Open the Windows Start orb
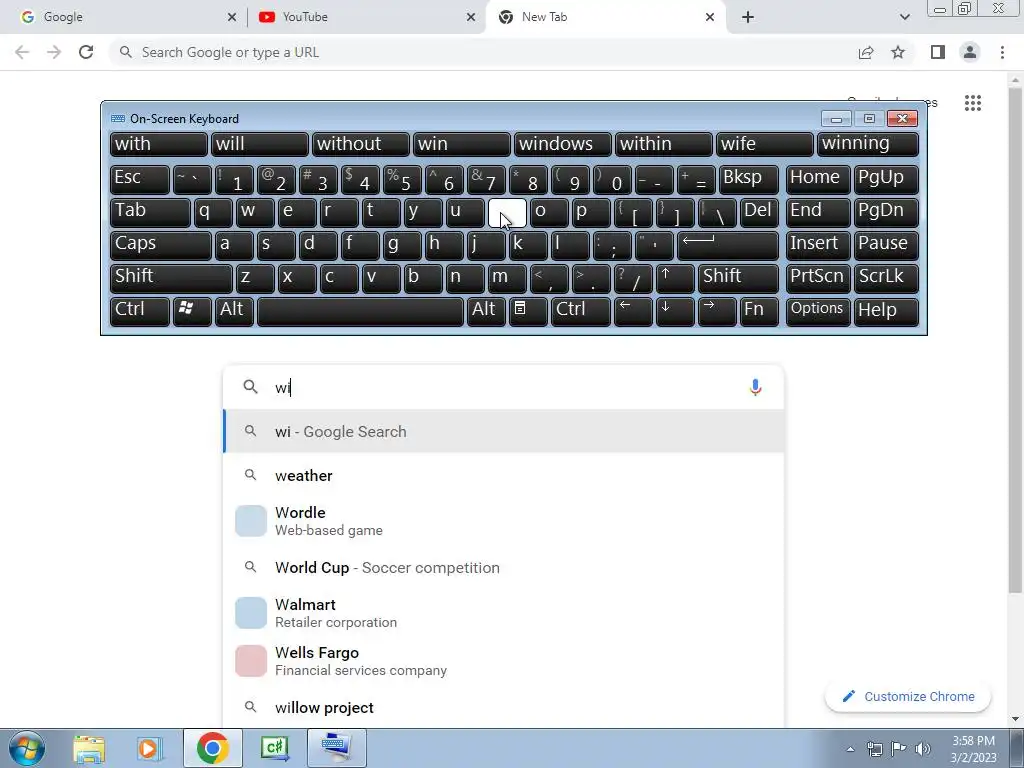Image resolution: width=1024 pixels, height=768 pixels. click(x=27, y=748)
